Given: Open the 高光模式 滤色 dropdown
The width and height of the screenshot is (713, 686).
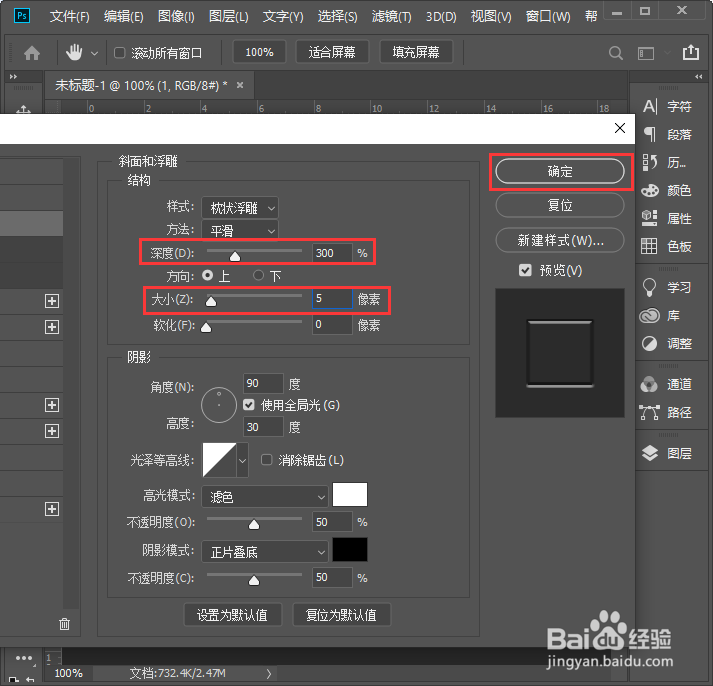Looking at the screenshot, I should tap(265, 496).
